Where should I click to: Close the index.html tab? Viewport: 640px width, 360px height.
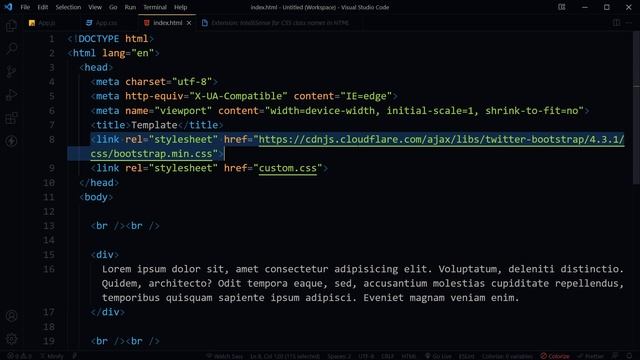pos(189,23)
